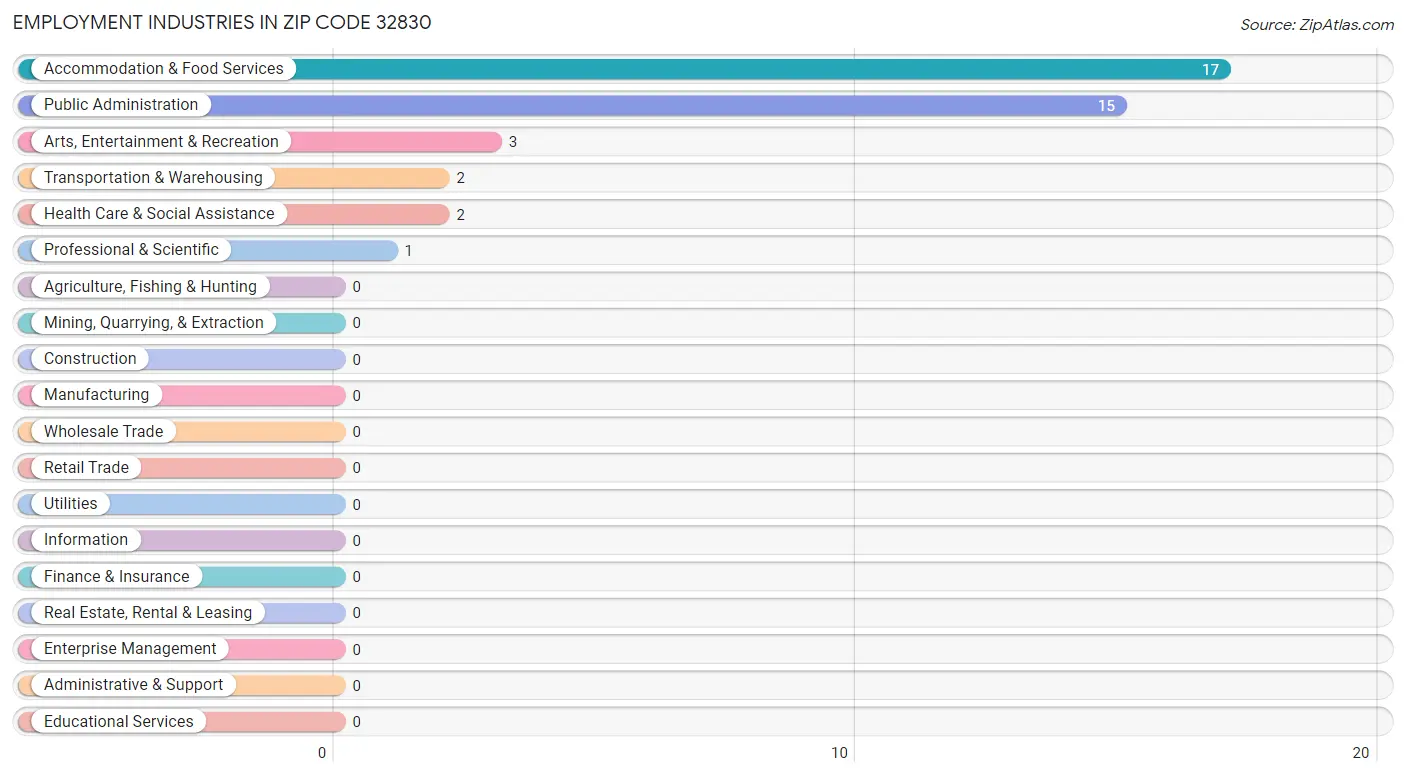The height and width of the screenshot is (776, 1406).
Task: Select the Health Care & Social Assistance label
Action: tap(159, 214)
